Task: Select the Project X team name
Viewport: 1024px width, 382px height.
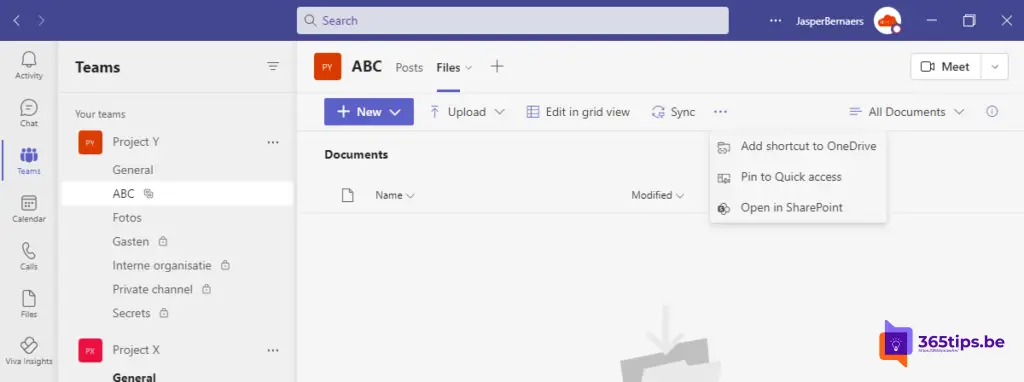Action: [x=136, y=351]
